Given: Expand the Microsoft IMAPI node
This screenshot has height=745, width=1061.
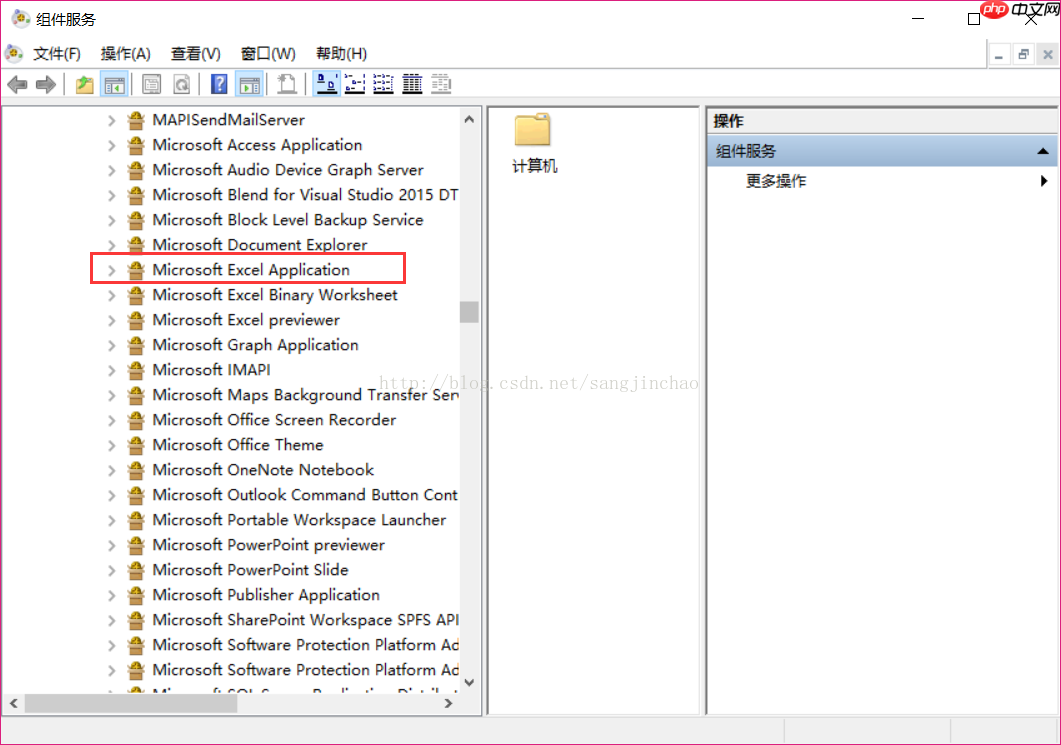Looking at the screenshot, I should 112,371.
